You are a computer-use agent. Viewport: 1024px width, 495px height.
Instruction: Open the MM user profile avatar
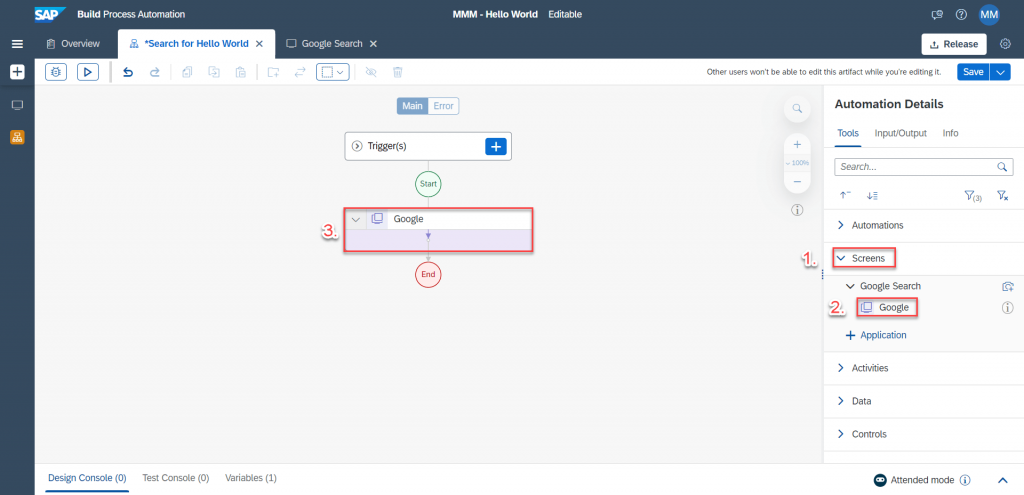(x=989, y=14)
